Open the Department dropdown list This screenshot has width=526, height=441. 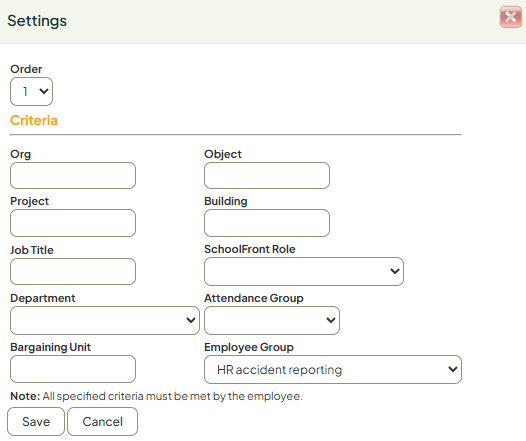pyautogui.click(x=105, y=320)
